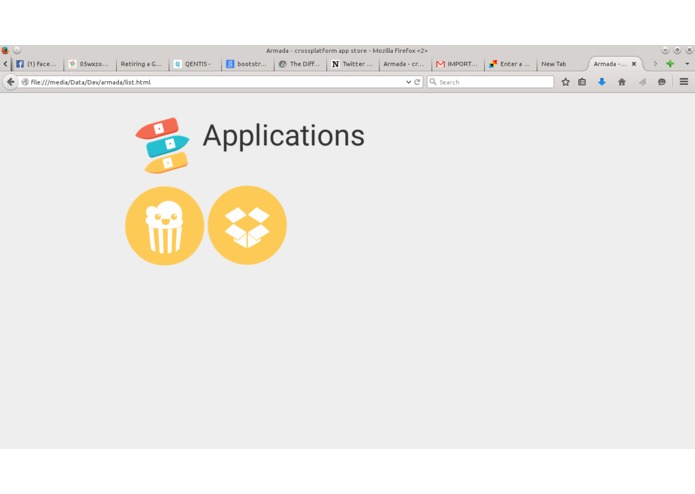Add a new tab with green plus
Image resolution: width=695 pixels, height=494 pixels.
tap(670, 64)
